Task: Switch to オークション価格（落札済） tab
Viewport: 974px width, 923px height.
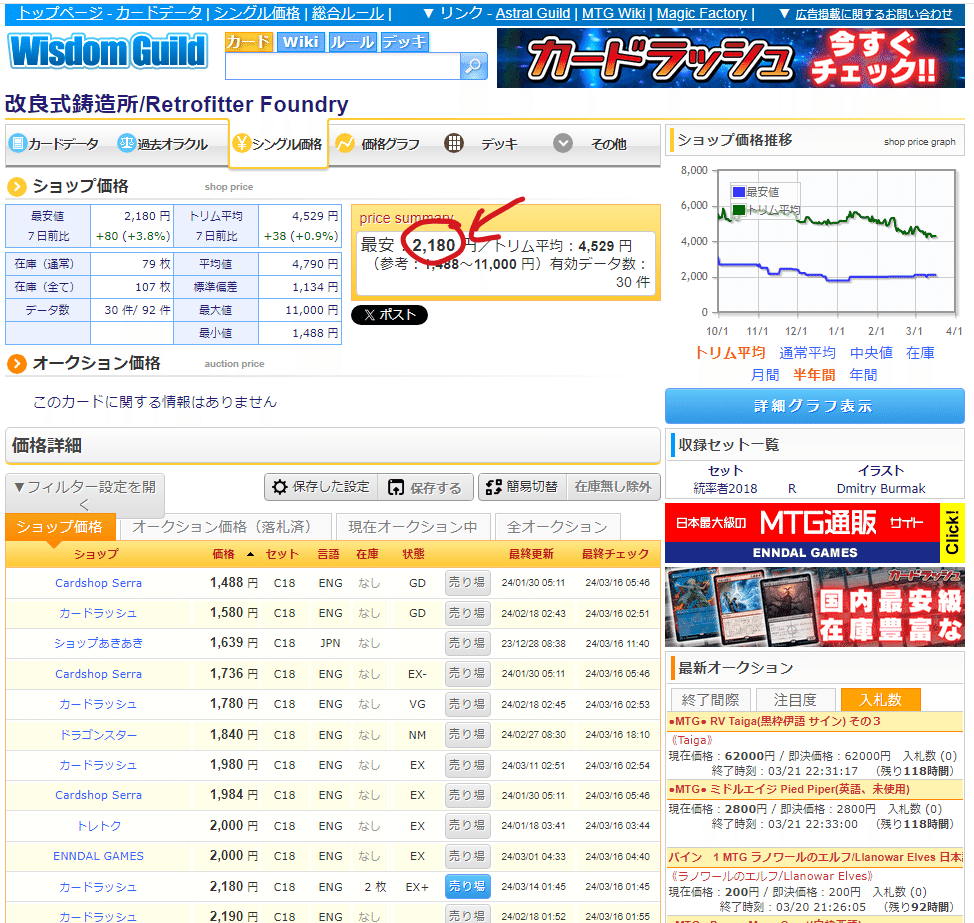Action: (x=224, y=527)
